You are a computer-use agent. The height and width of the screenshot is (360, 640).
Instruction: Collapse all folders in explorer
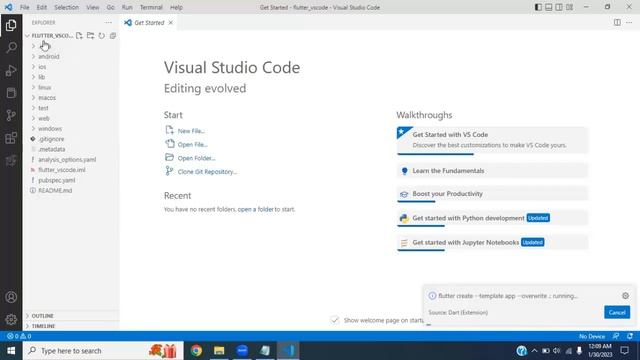tap(113, 36)
